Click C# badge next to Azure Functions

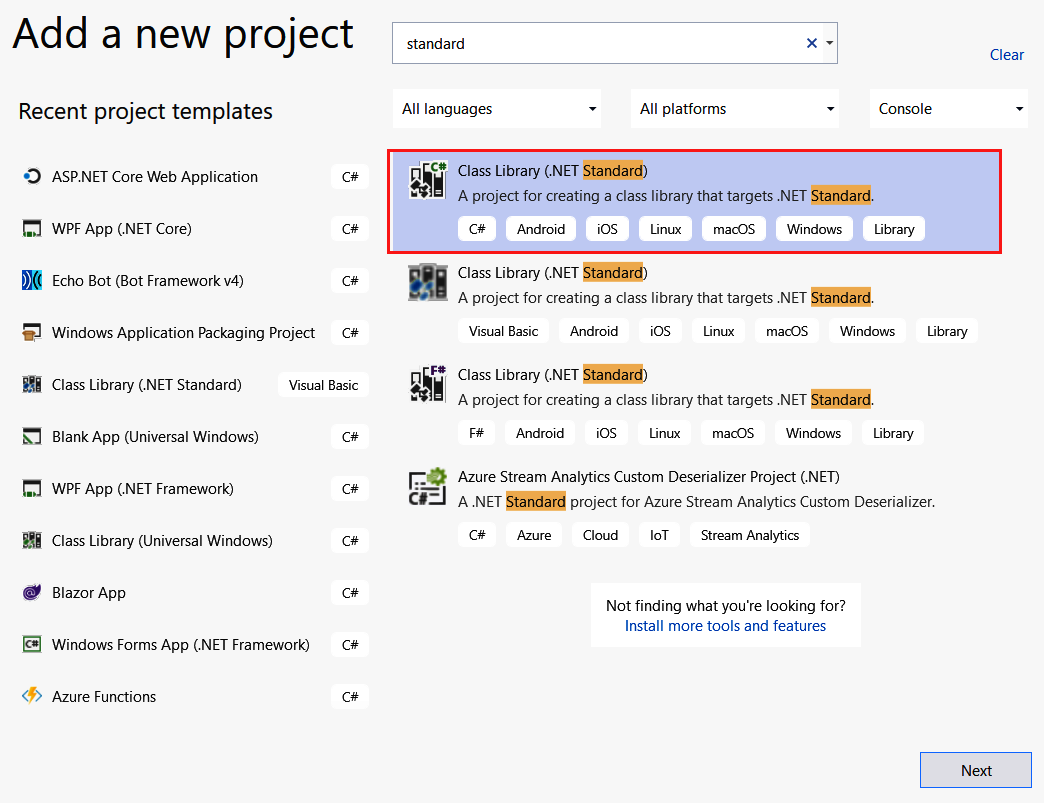point(350,696)
